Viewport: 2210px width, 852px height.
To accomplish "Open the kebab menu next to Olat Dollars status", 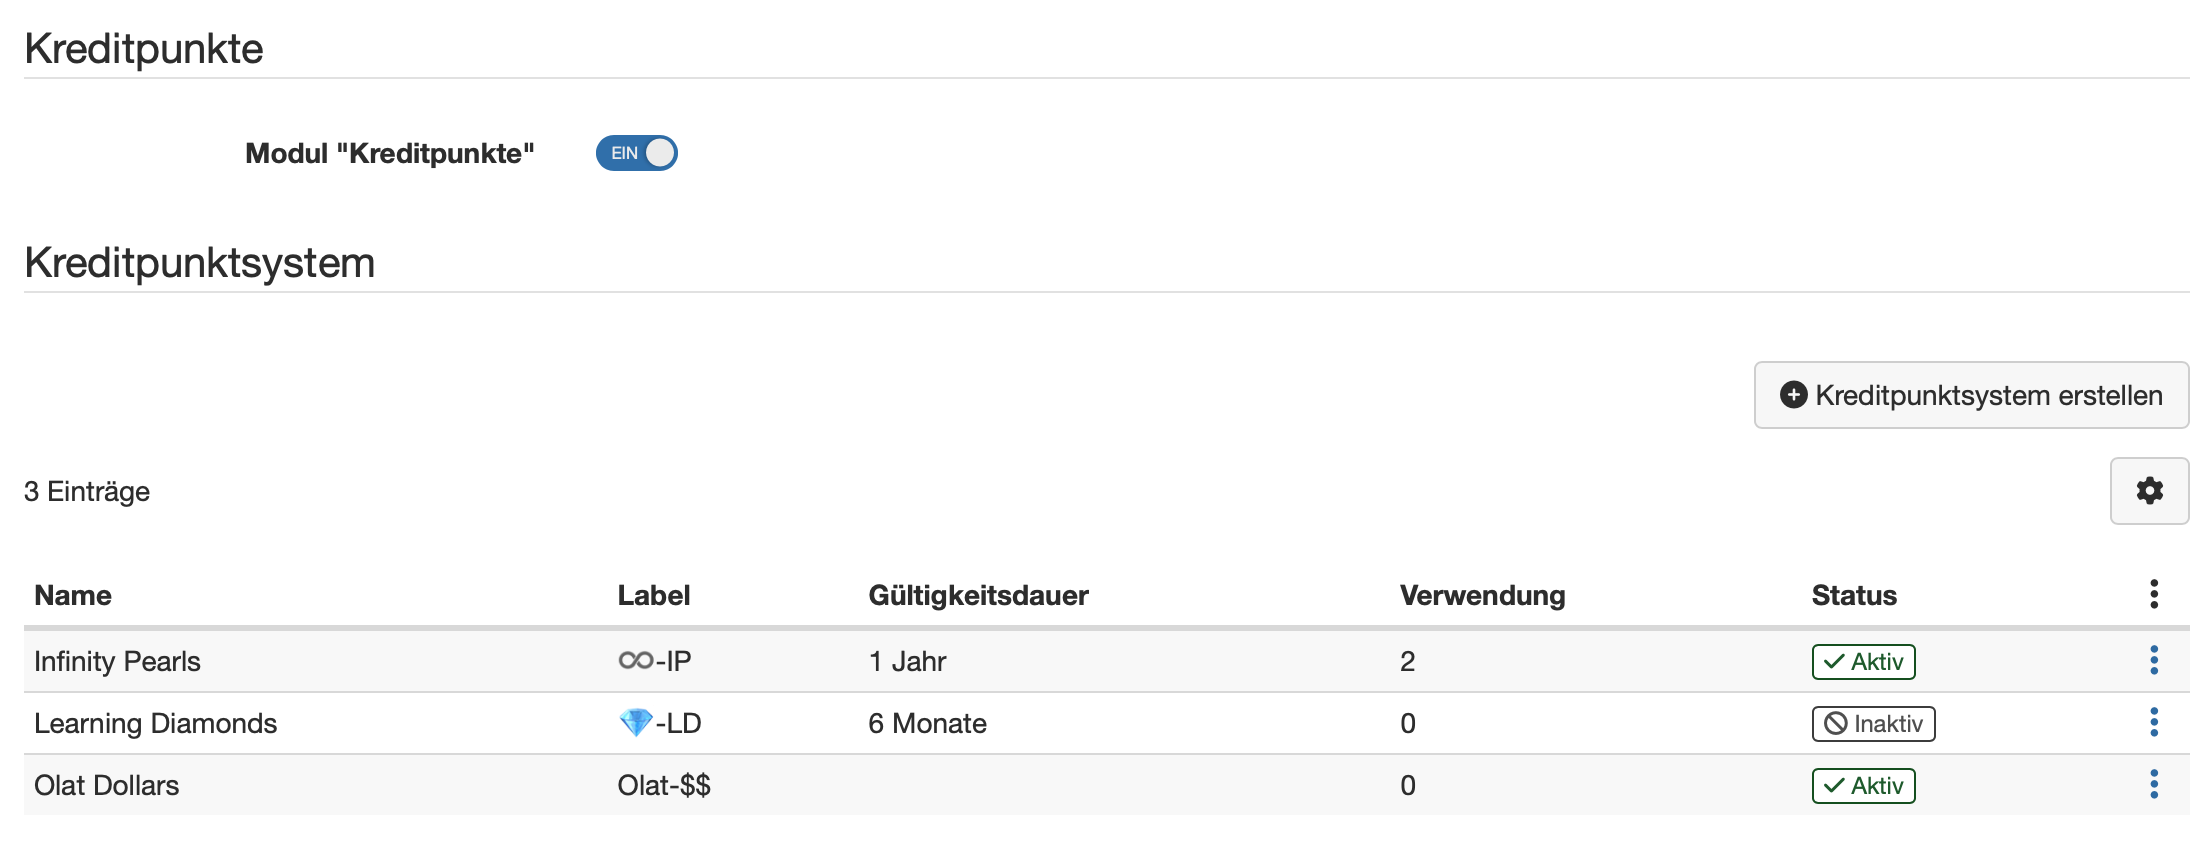I will [x=2153, y=786].
